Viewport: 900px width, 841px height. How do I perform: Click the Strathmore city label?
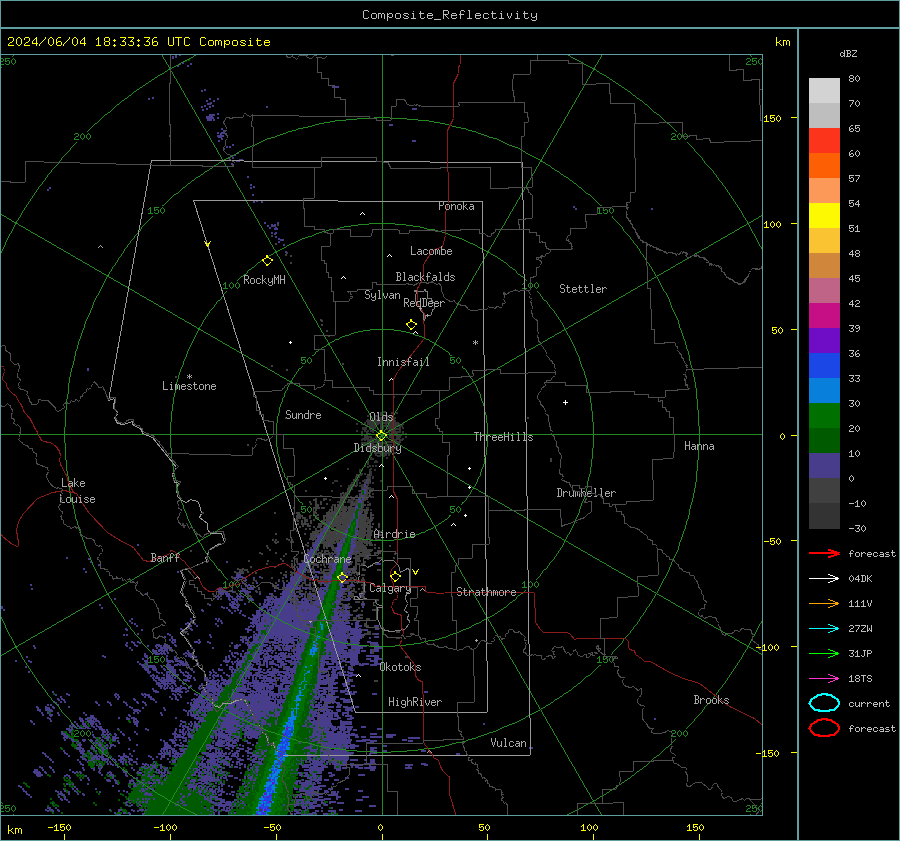coord(486,592)
